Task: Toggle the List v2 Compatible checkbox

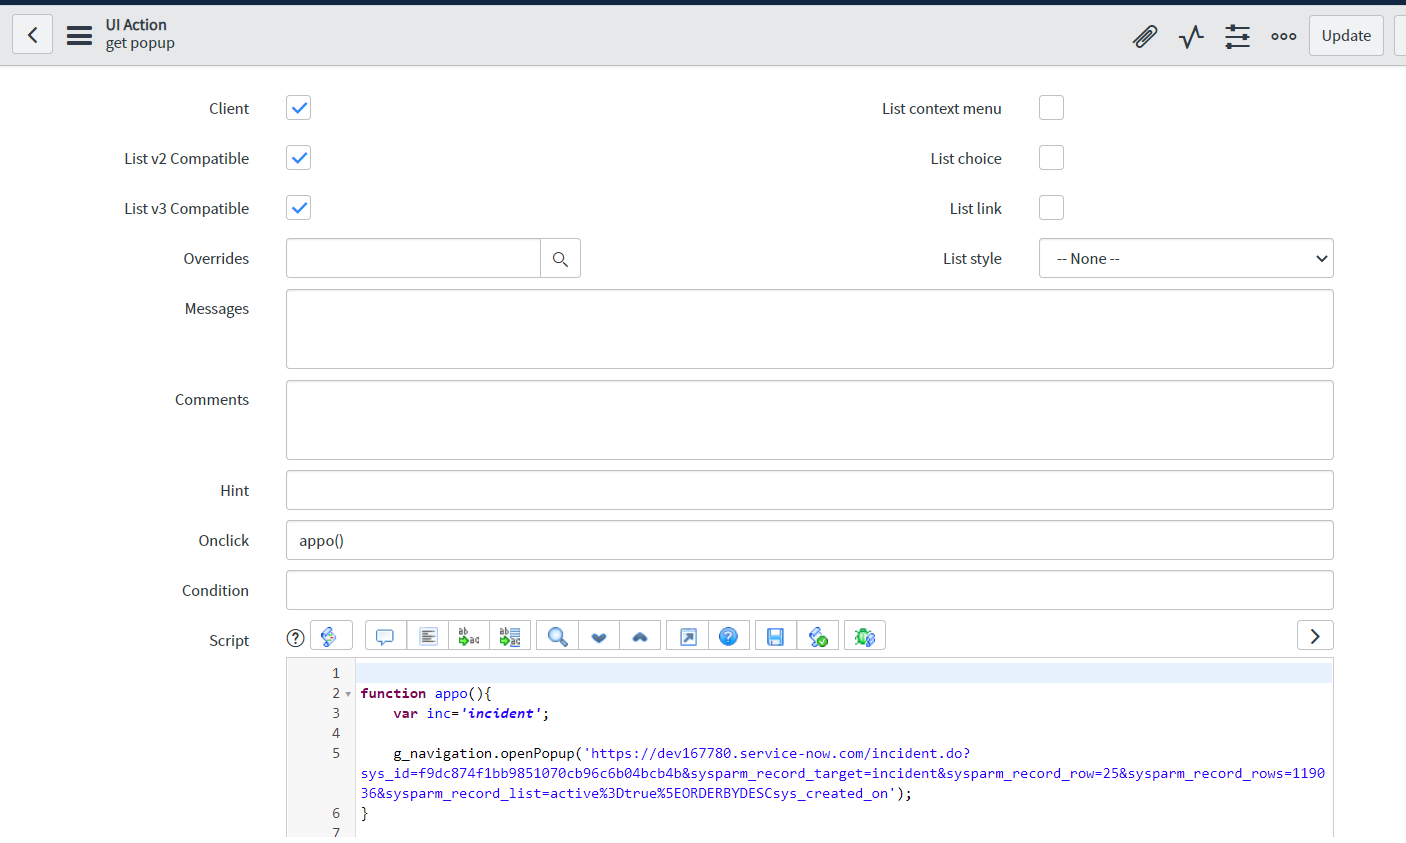Action: point(298,158)
